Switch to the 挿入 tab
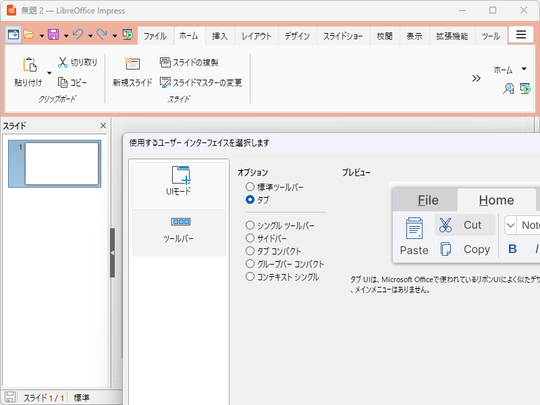 tap(219, 36)
